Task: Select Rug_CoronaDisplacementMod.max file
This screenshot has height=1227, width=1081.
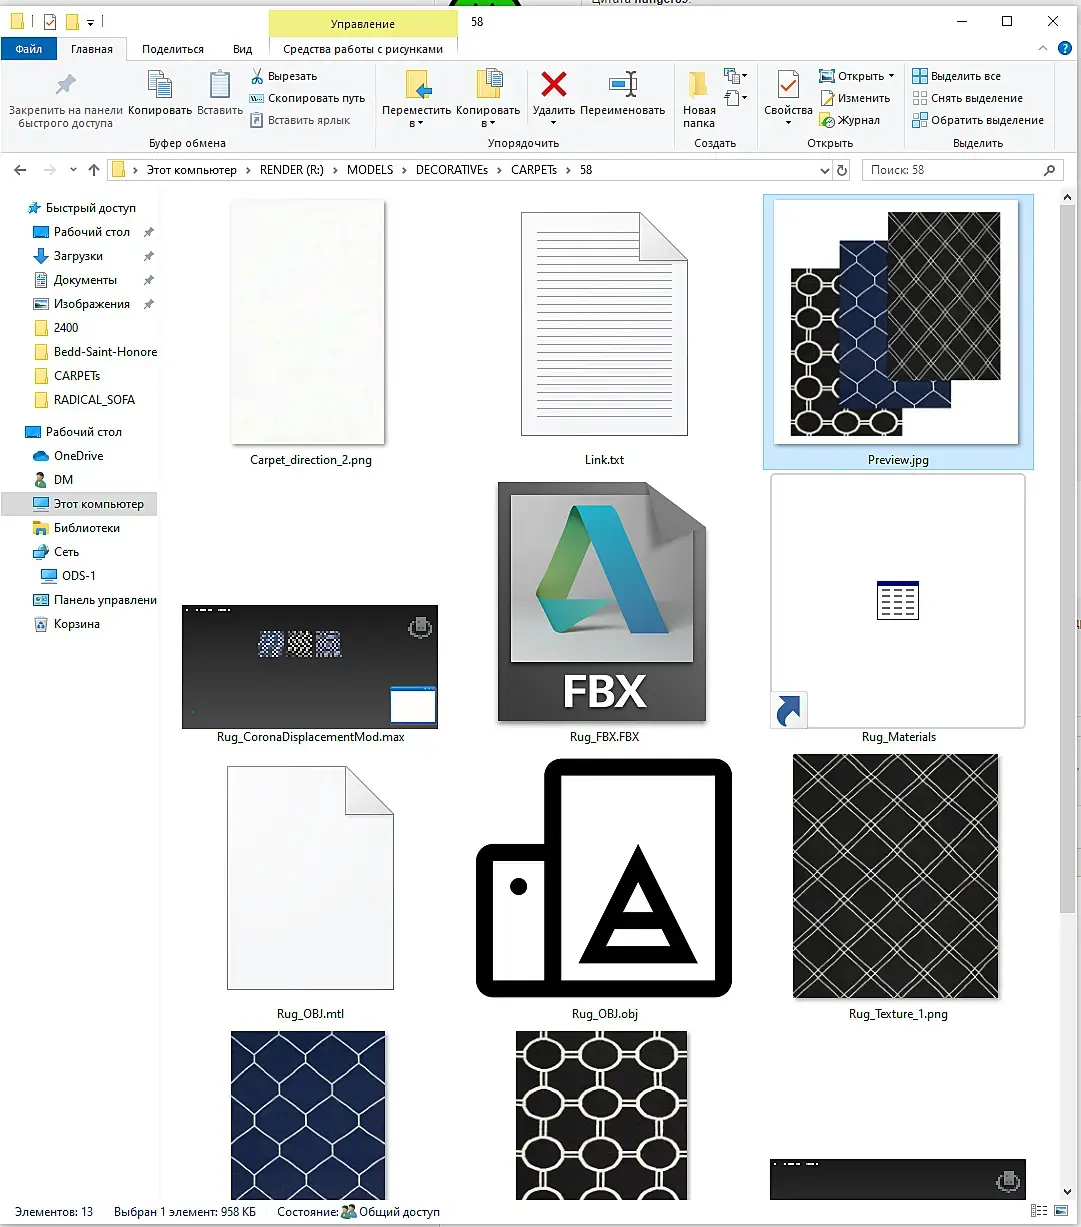Action: point(310,666)
